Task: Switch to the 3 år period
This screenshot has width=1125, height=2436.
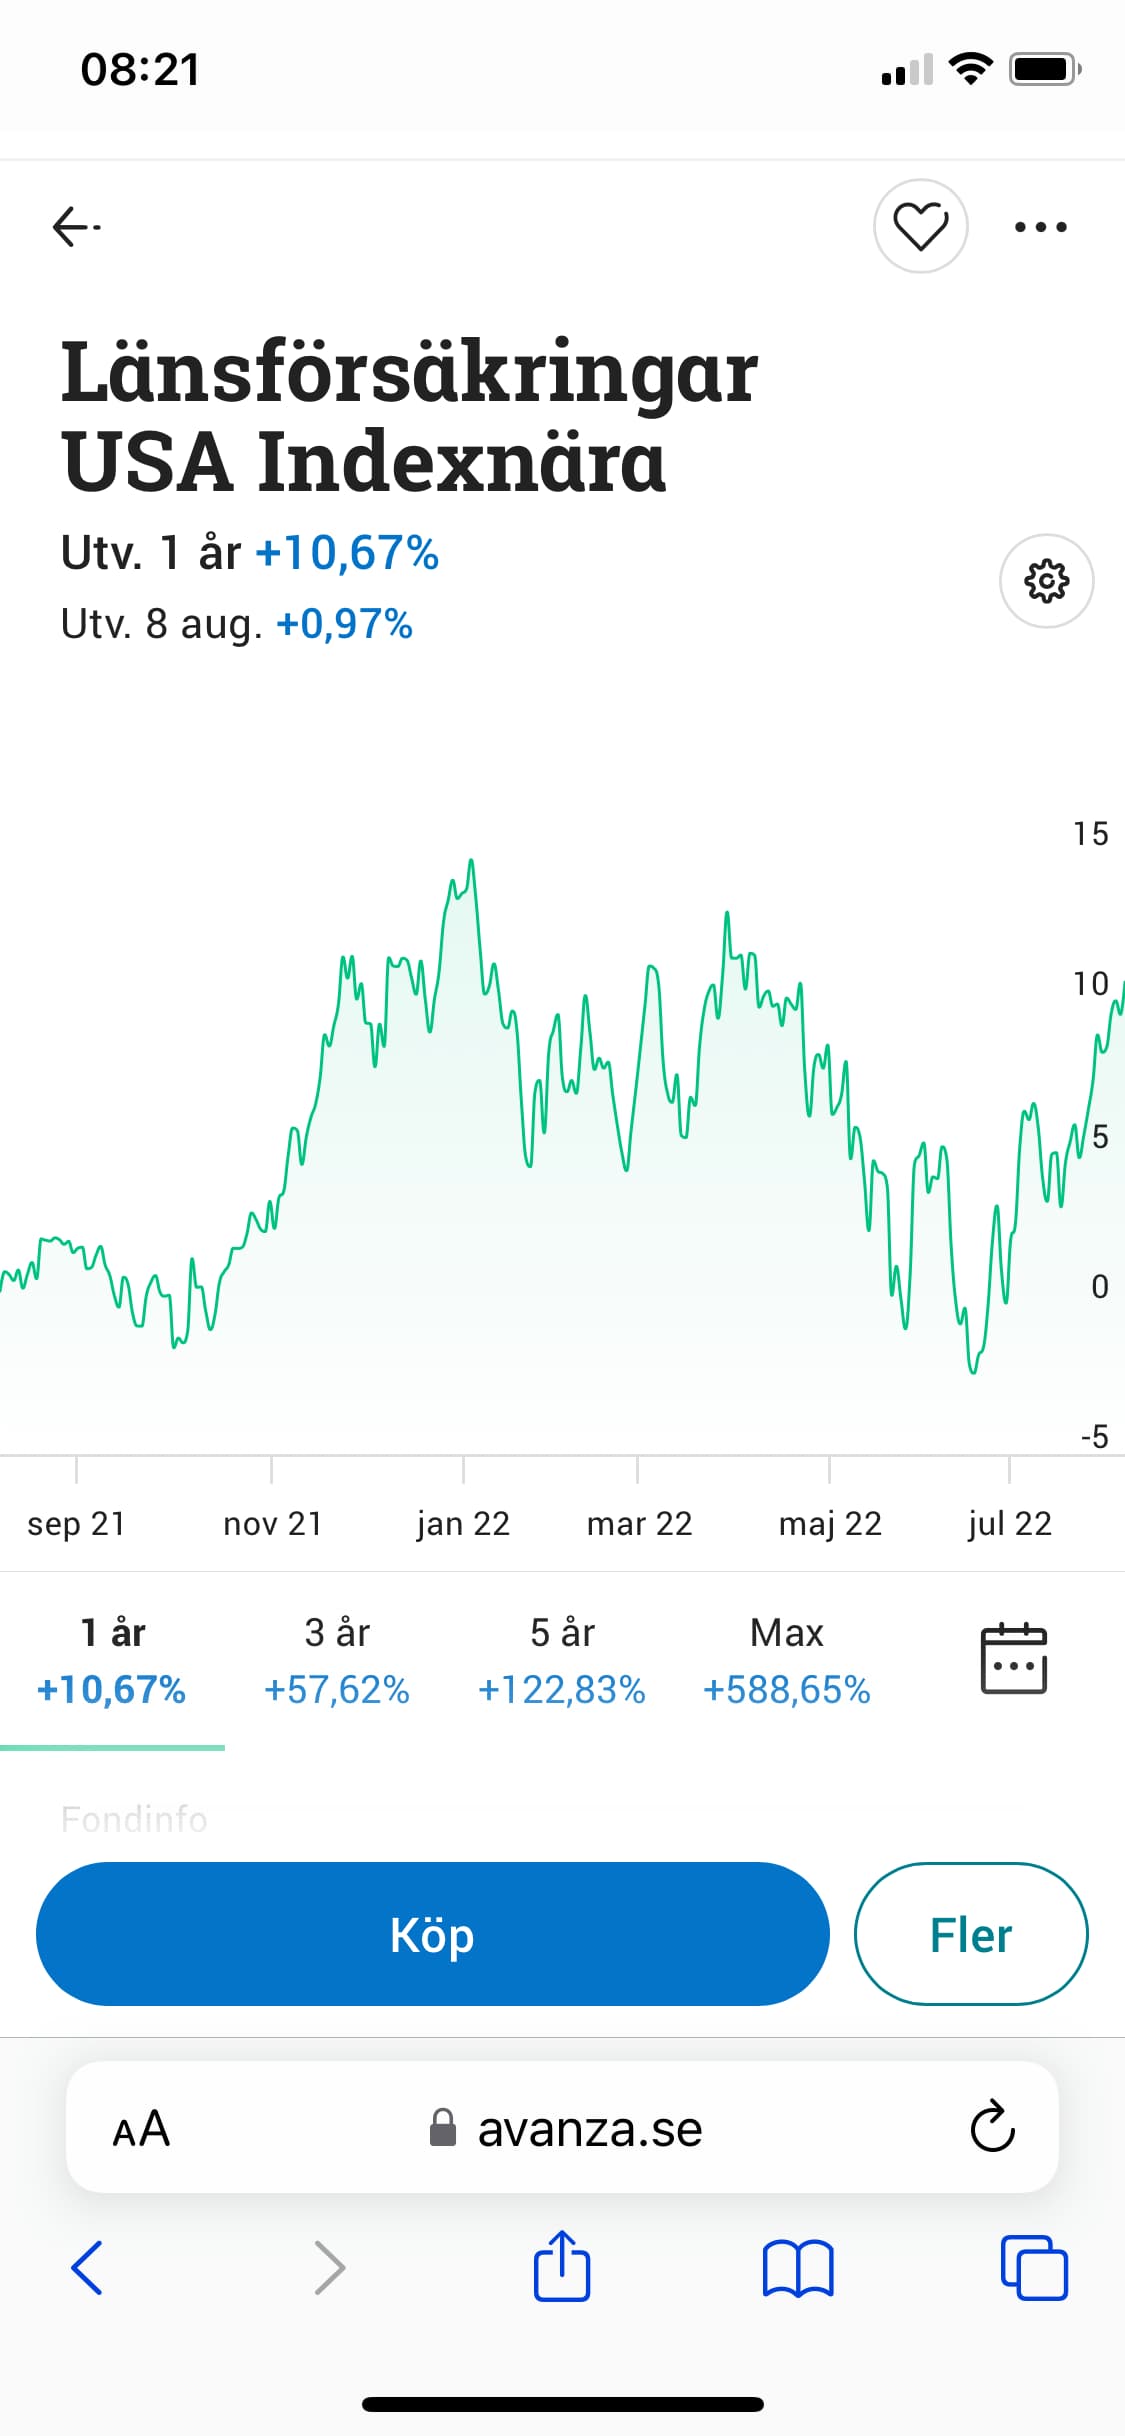Action: pyautogui.click(x=337, y=1660)
